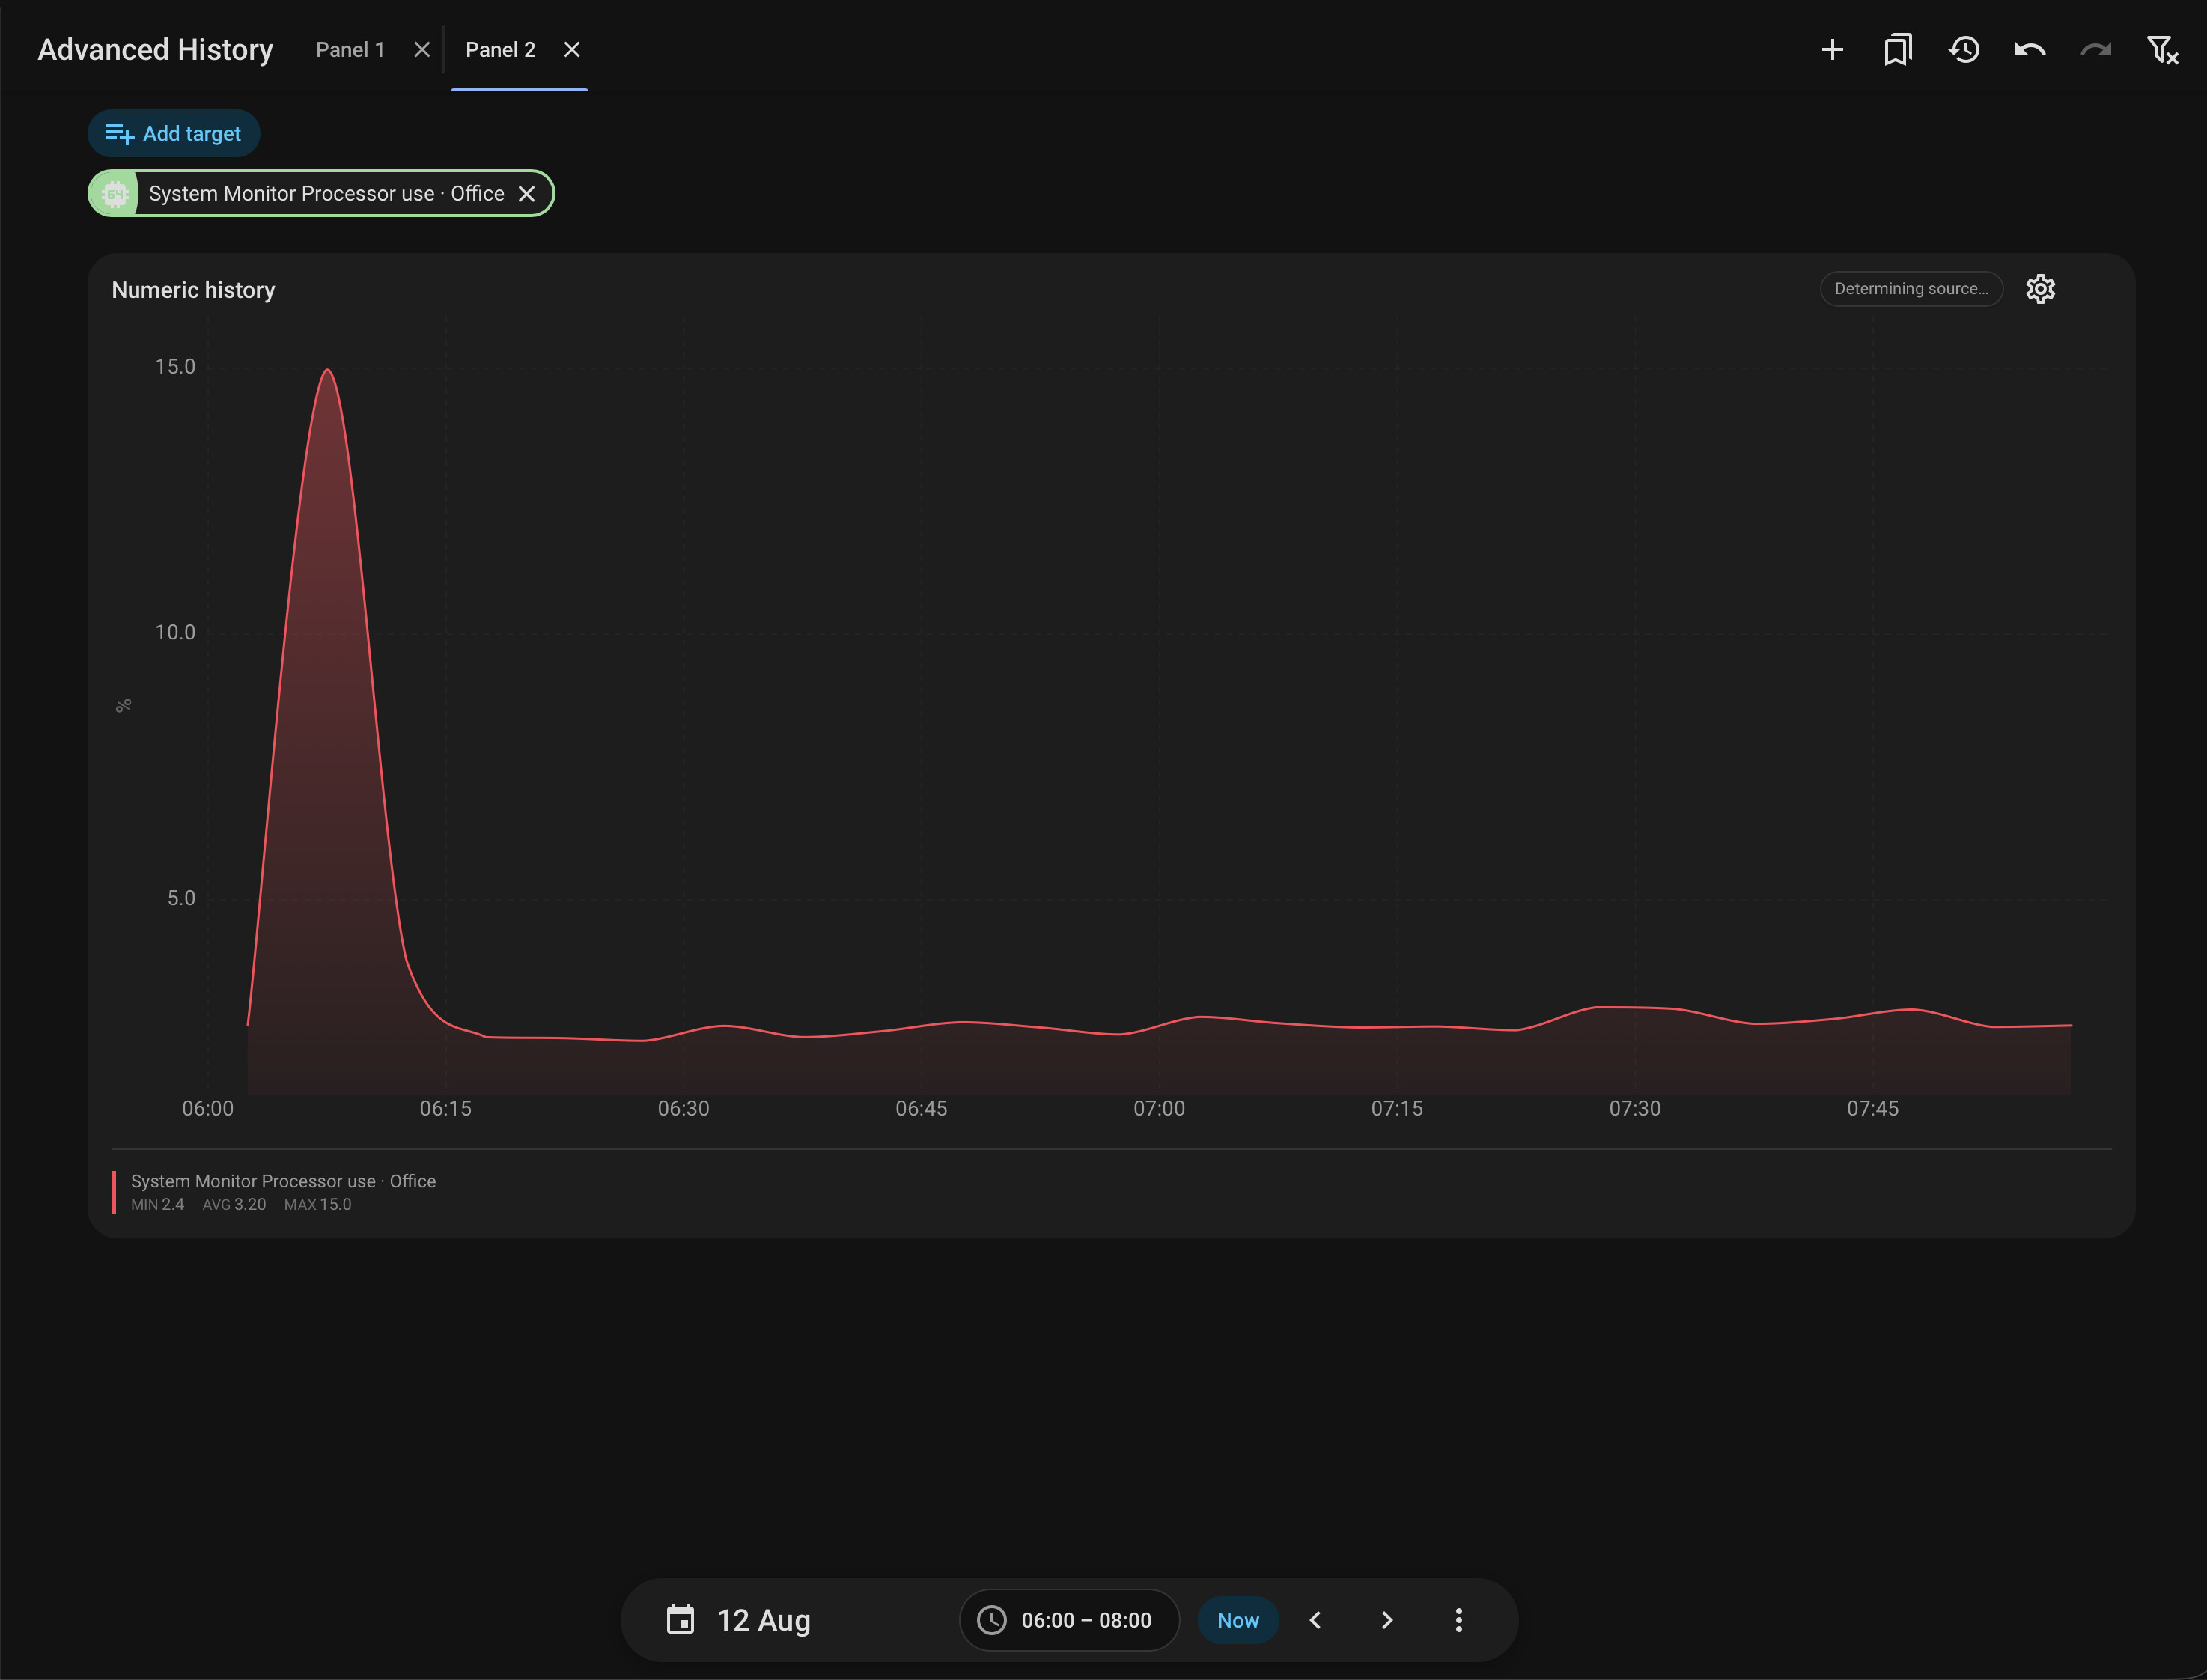This screenshot has width=2207, height=1680.
Task: Close the Panel 1 tab
Action: point(422,50)
